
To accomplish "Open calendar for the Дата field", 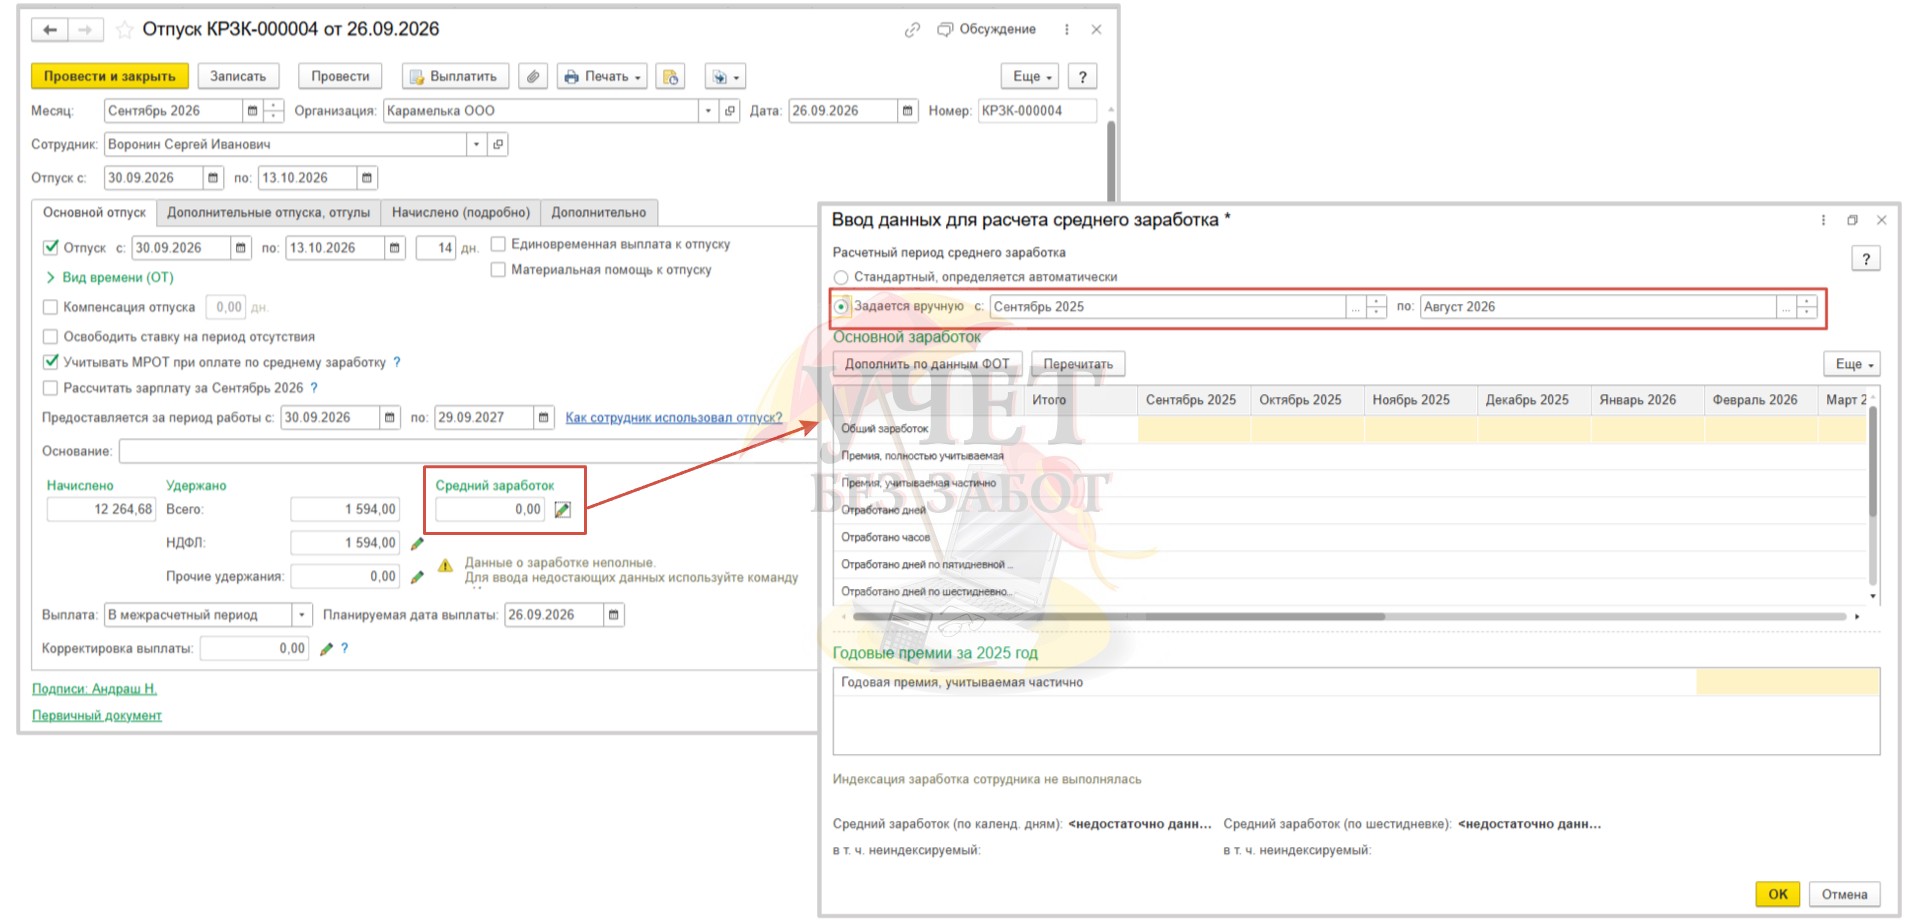I will [908, 111].
